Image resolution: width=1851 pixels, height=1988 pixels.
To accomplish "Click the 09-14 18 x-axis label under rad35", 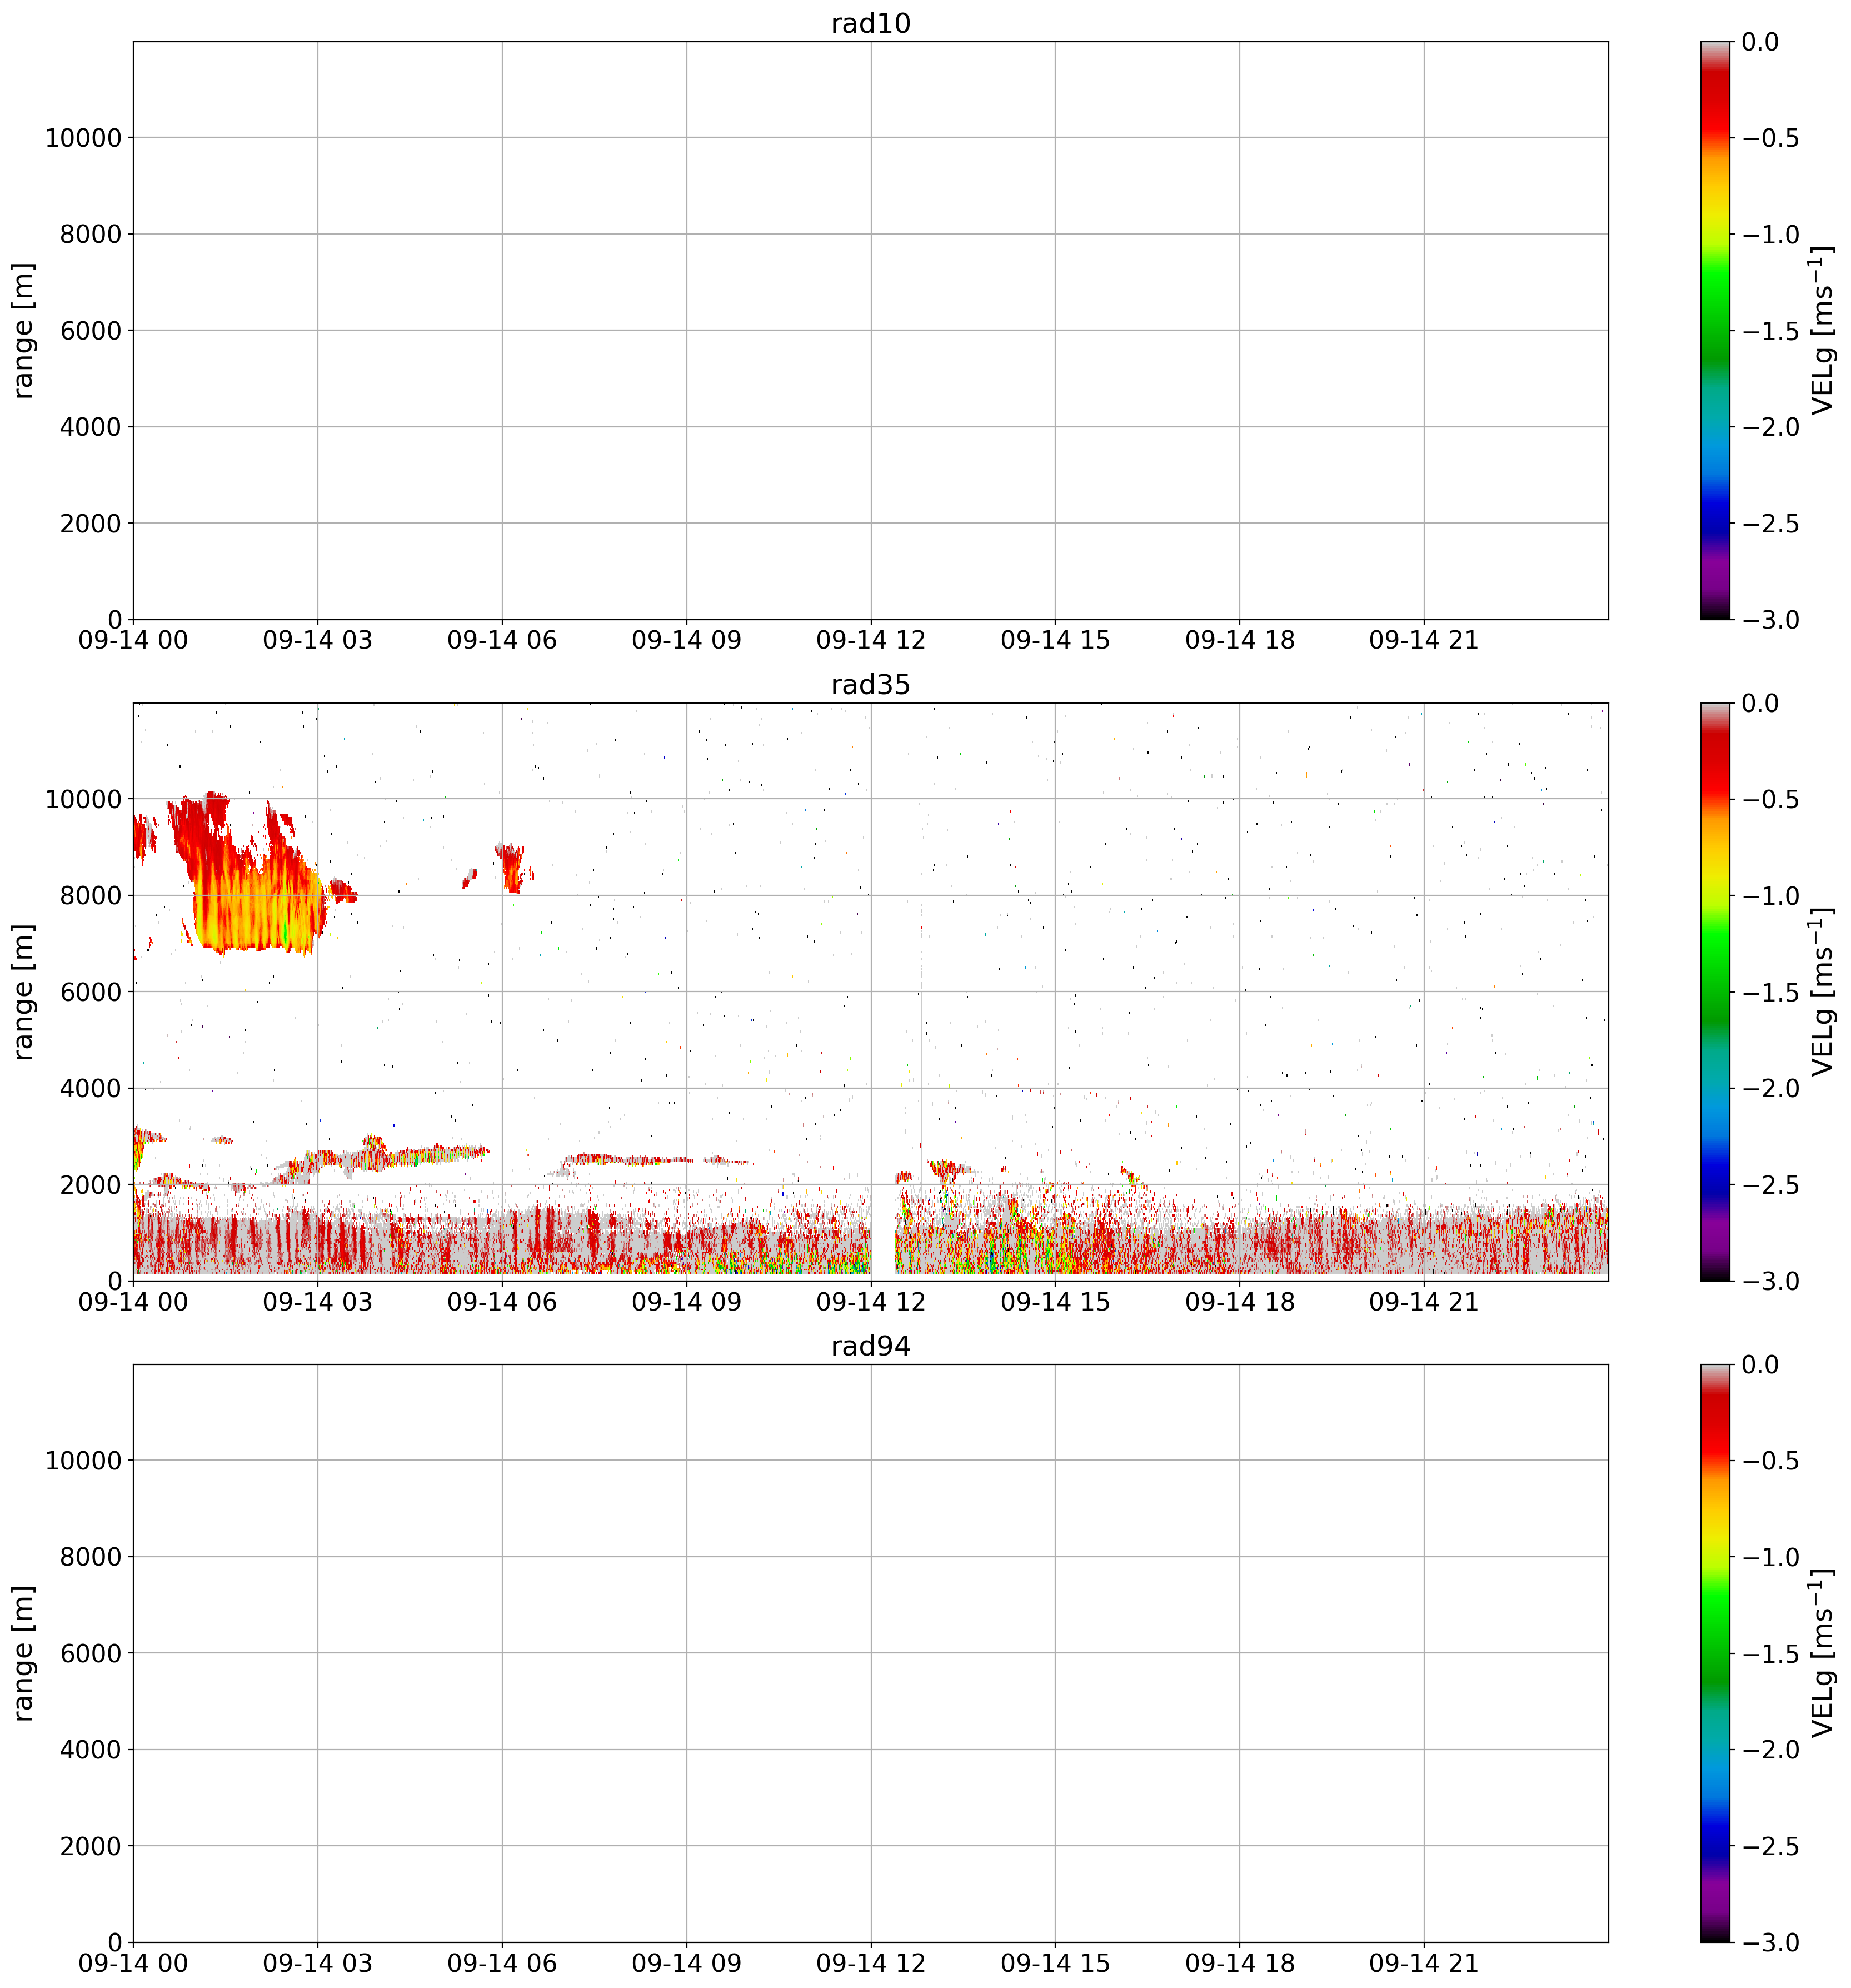I will tap(1239, 1302).
